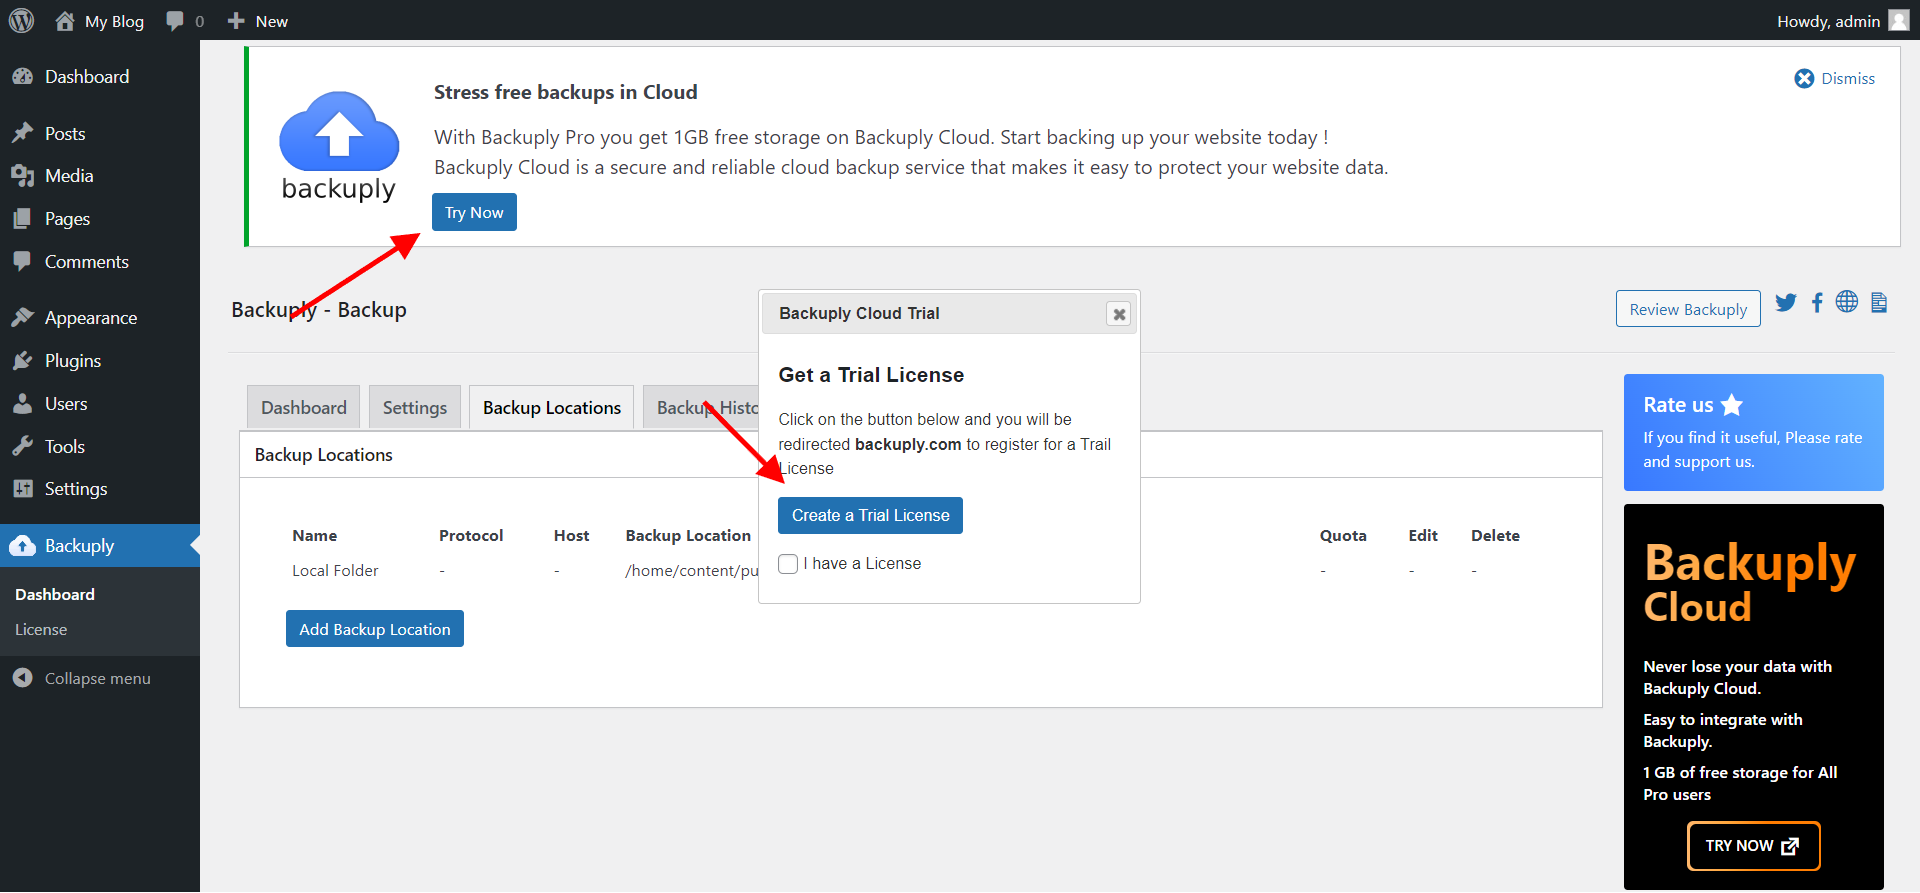
Task: Click Create a Trial License button
Action: coord(870,515)
